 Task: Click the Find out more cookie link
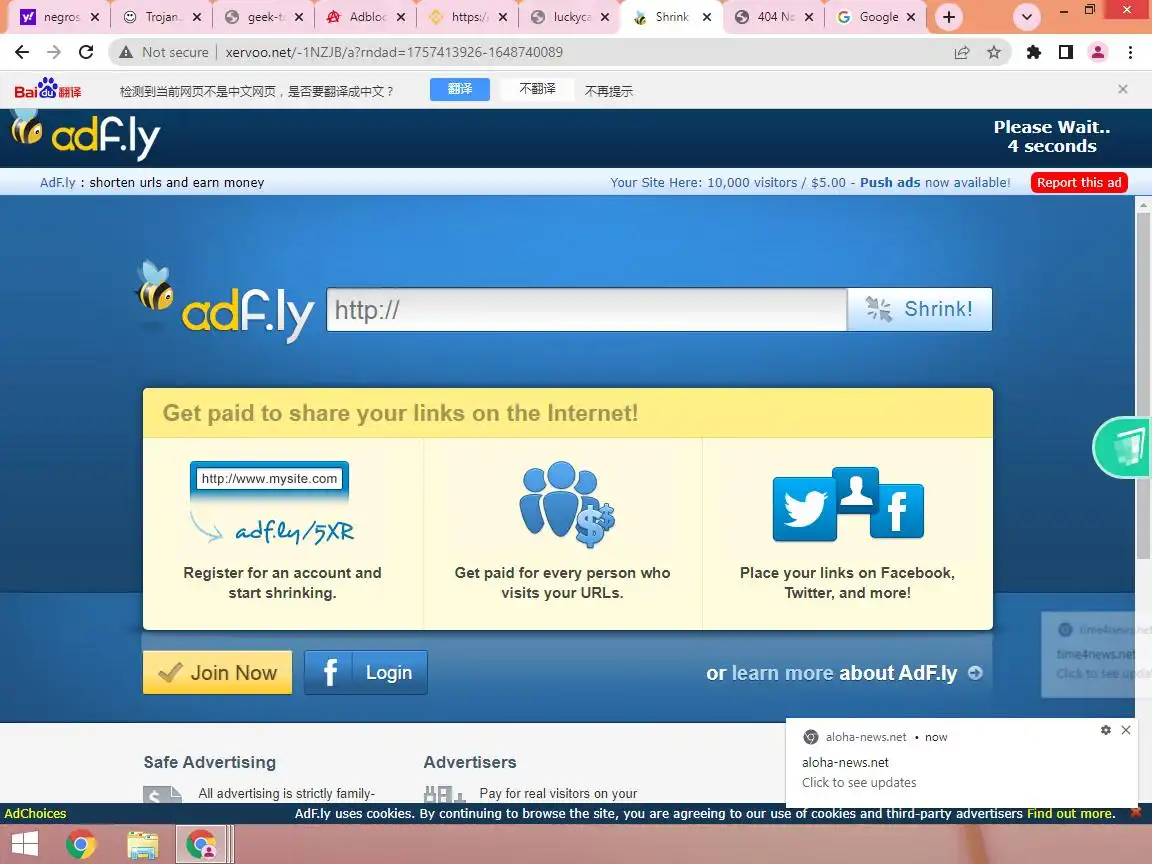click(1070, 813)
